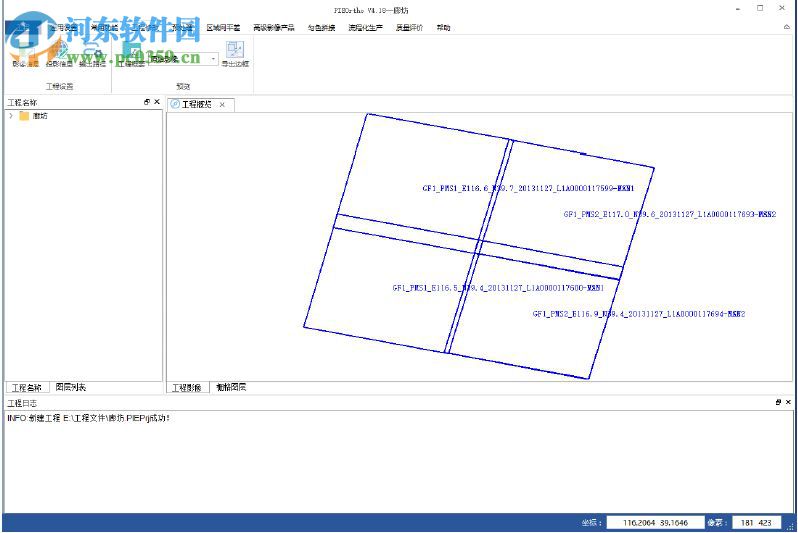Expand the 廊坊 project tree node
The height and width of the screenshot is (533, 798).
(x=11, y=116)
